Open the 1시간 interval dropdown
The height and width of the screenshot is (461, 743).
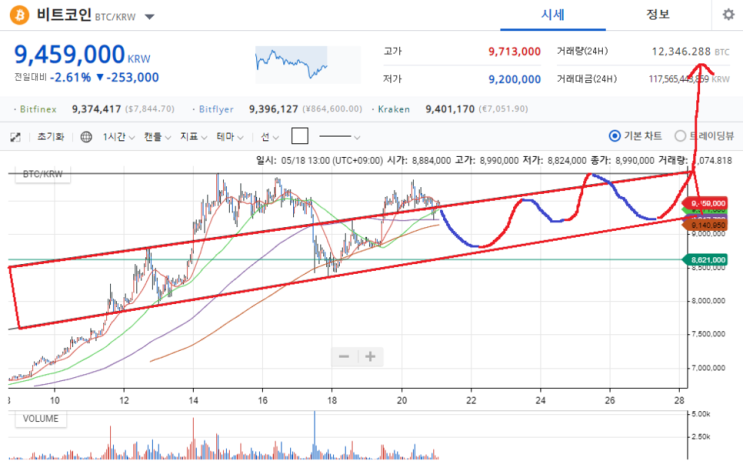click(118, 137)
